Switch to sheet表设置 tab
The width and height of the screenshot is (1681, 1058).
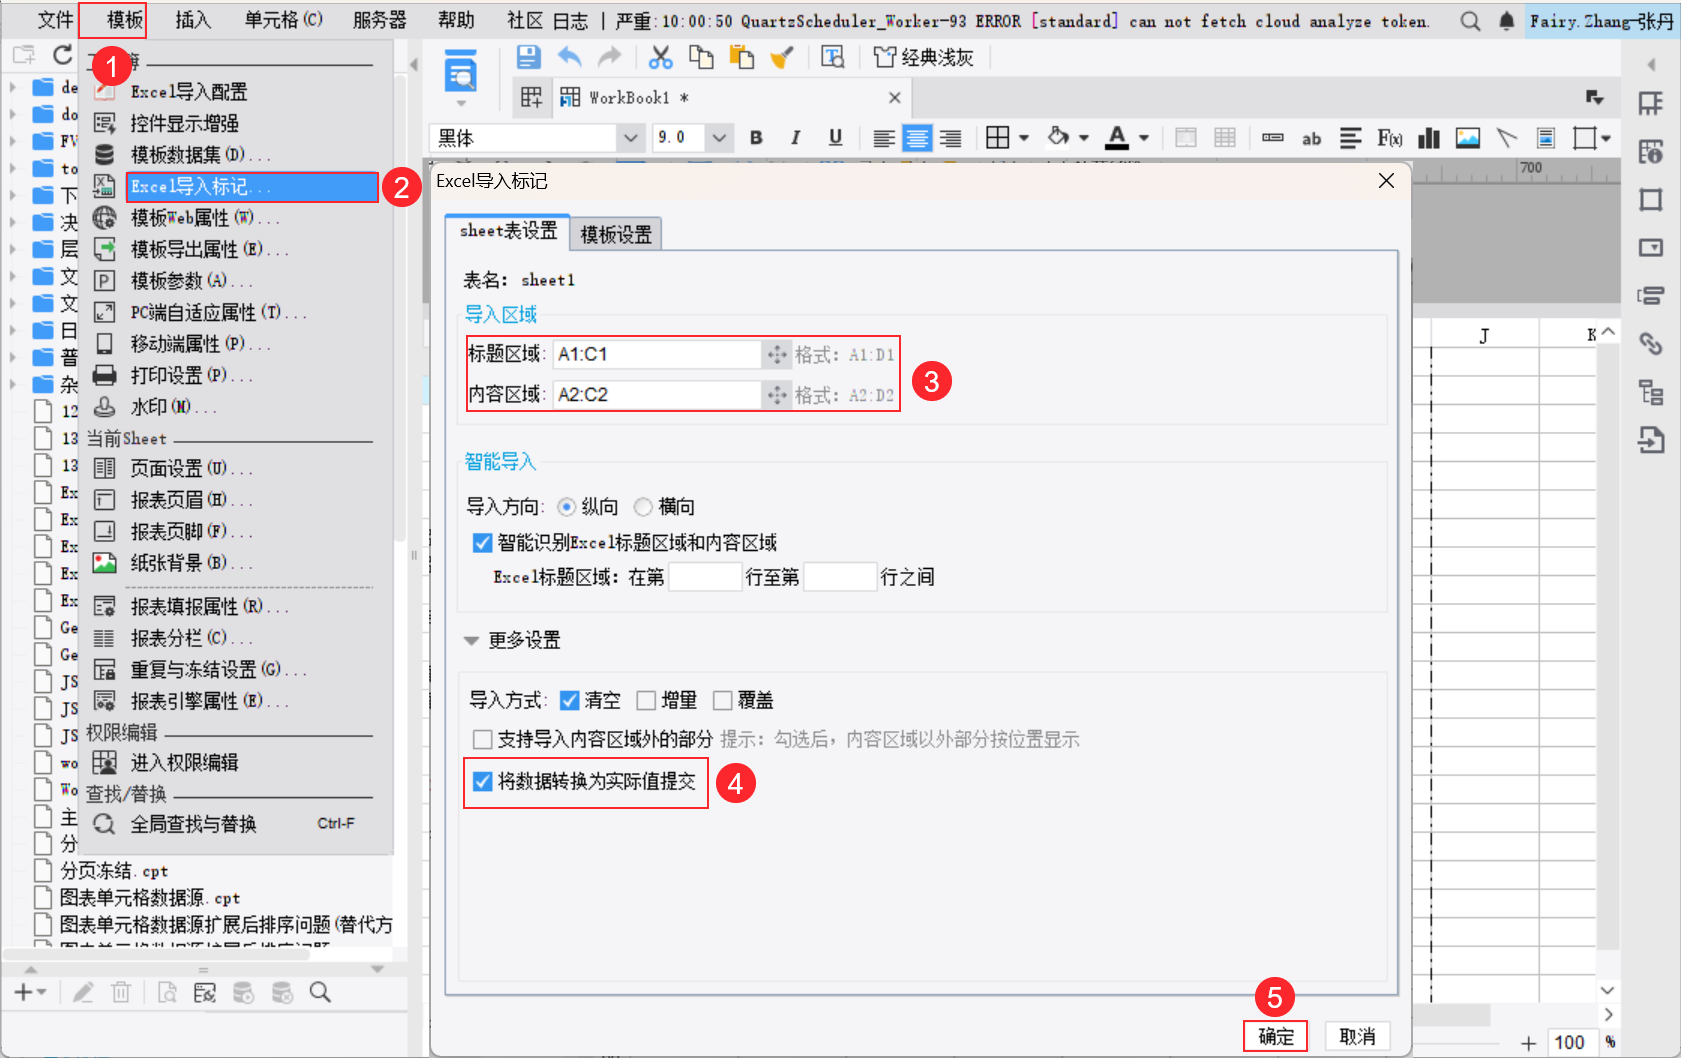click(x=508, y=231)
